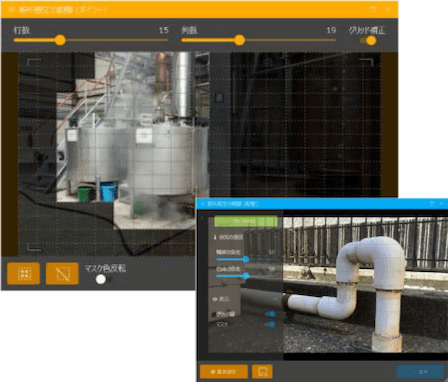Click the back arrow at side panel top-left
Image resolution: width=448 pixels, height=382 pixels.
pos(202,218)
